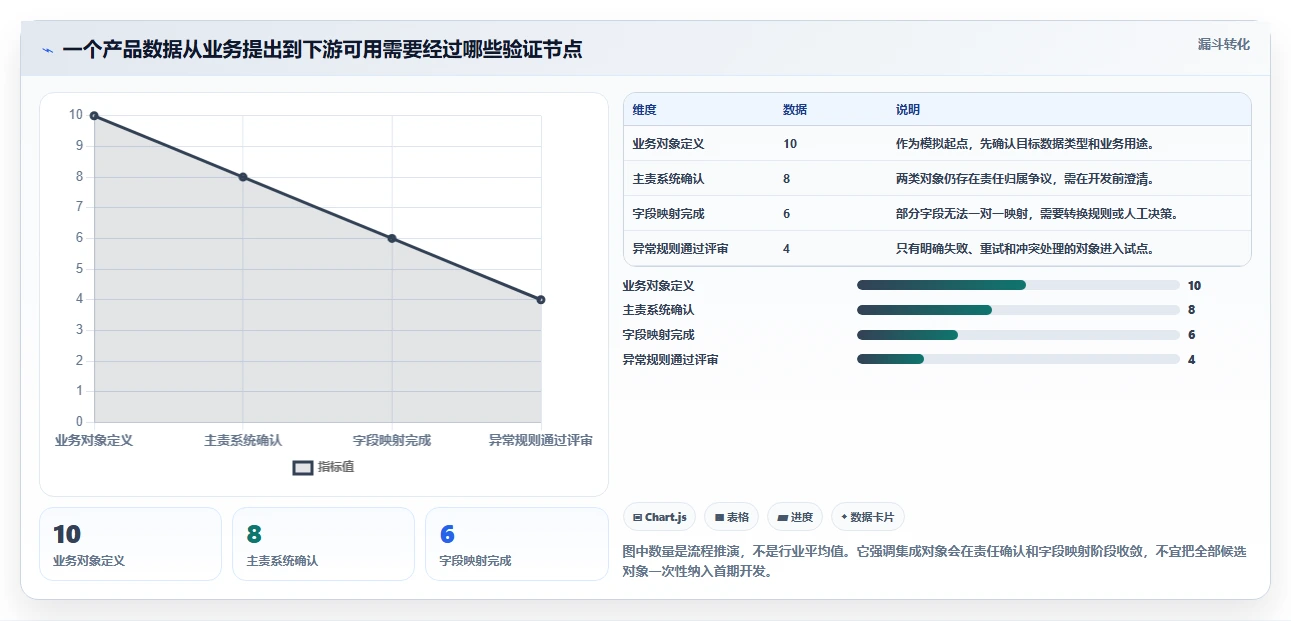
Task: Toggle the 指标值 legend swatch under the chart
Action: click(x=303, y=467)
